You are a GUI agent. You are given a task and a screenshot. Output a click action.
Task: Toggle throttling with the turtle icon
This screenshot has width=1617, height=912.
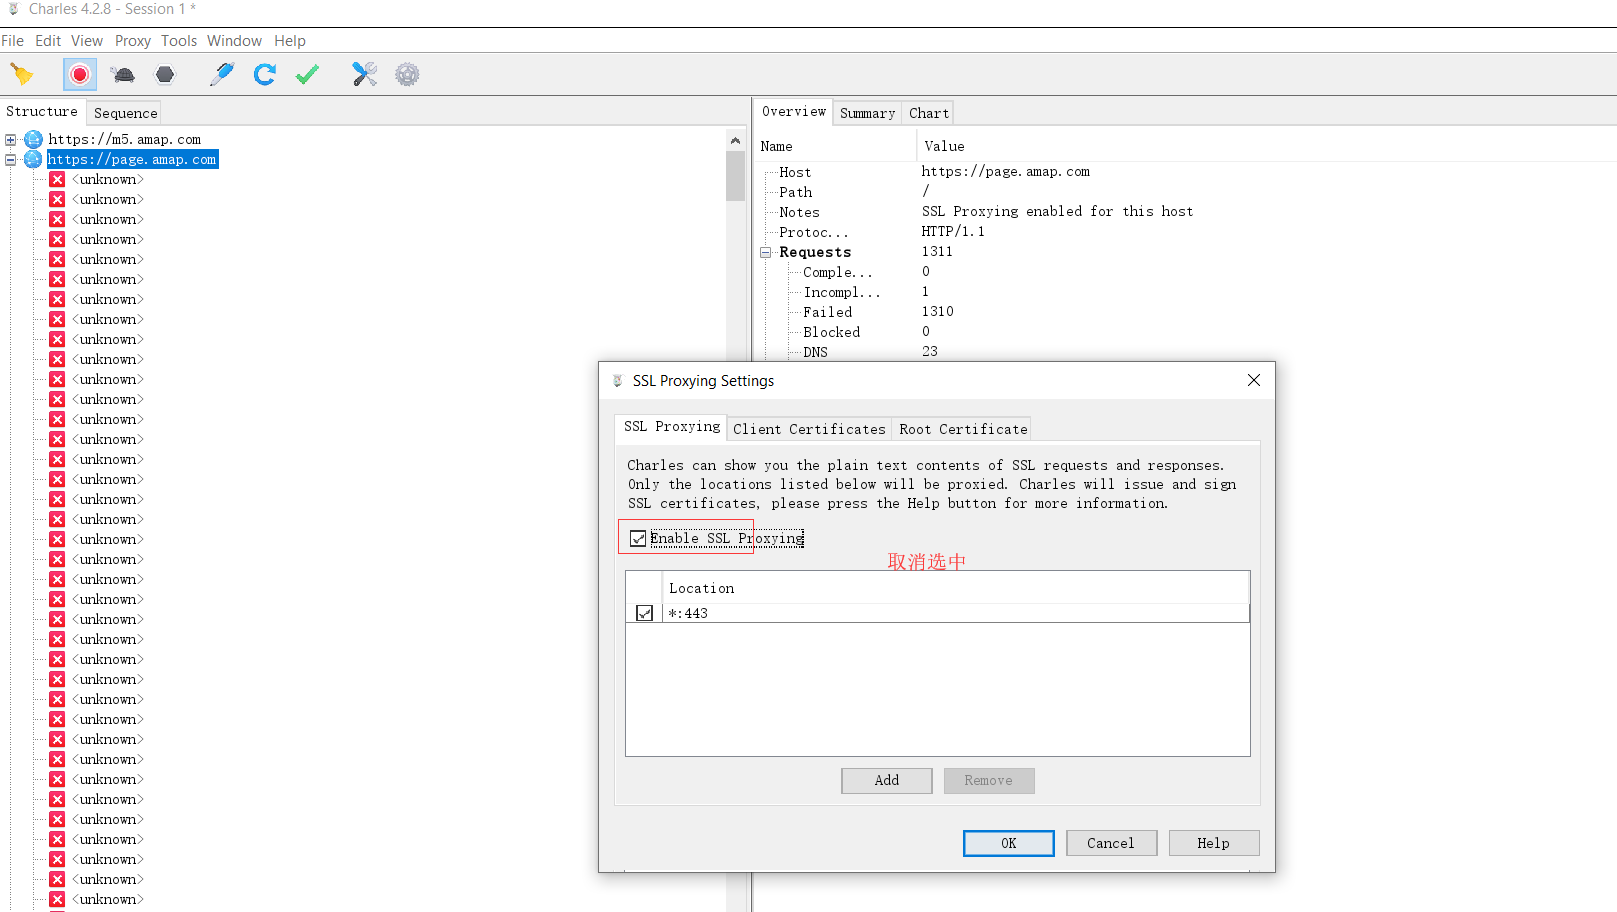coord(123,75)
